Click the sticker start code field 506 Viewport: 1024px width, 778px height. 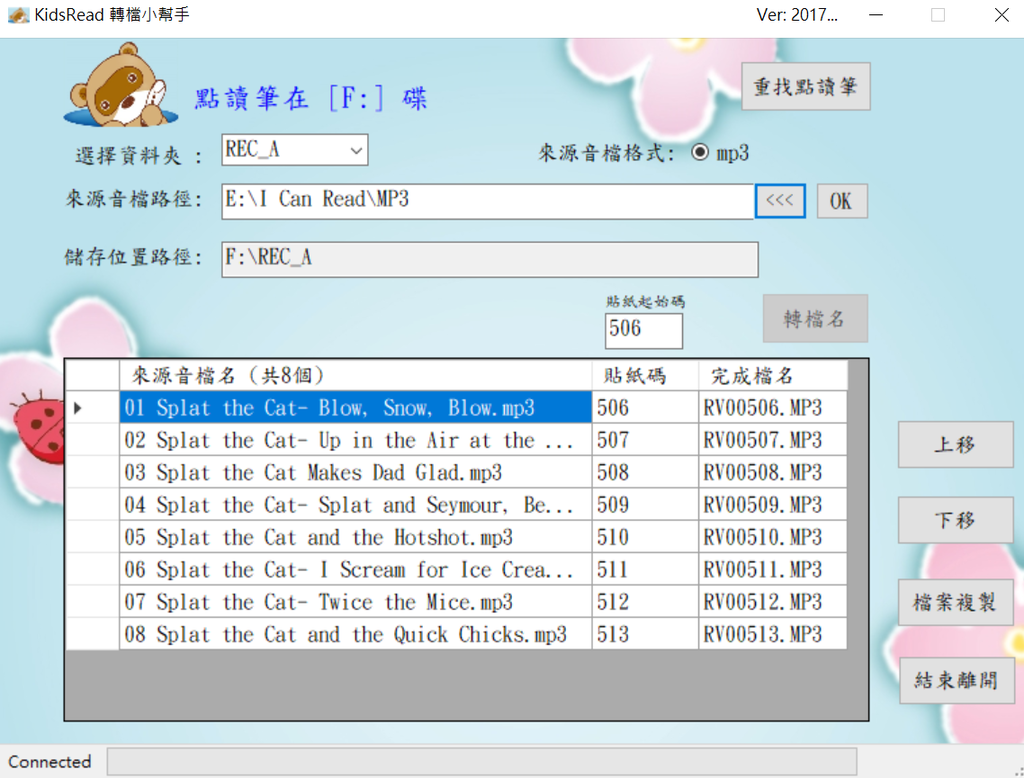[x=643, y=330]
